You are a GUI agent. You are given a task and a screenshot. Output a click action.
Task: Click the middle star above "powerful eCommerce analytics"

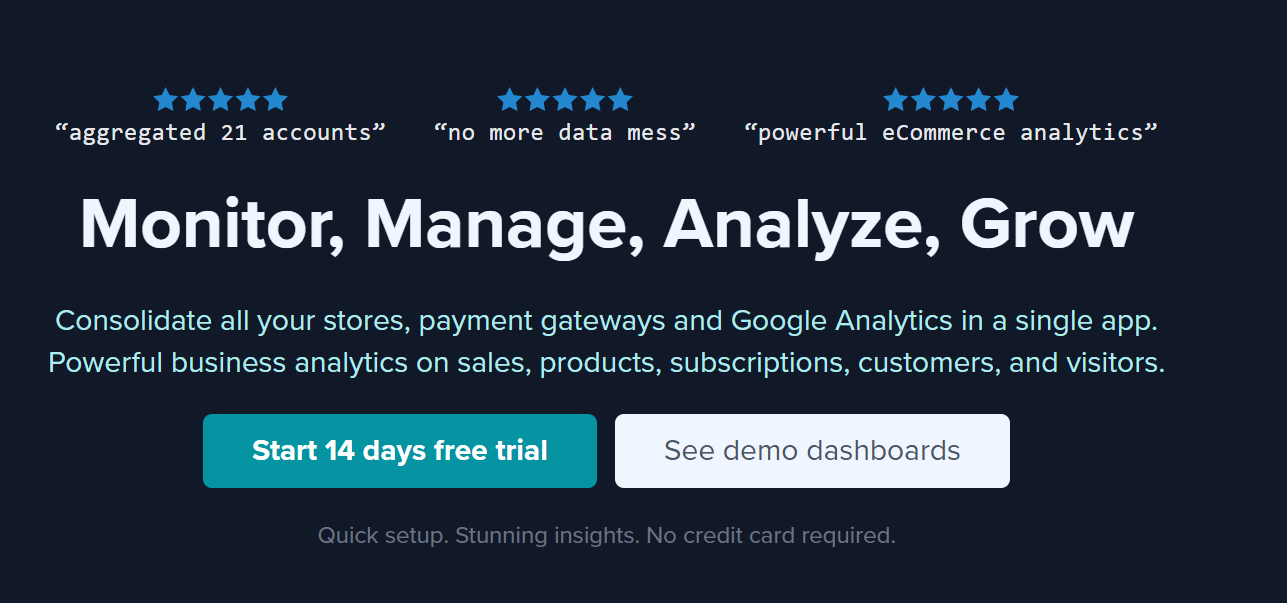tap(951, 100)
